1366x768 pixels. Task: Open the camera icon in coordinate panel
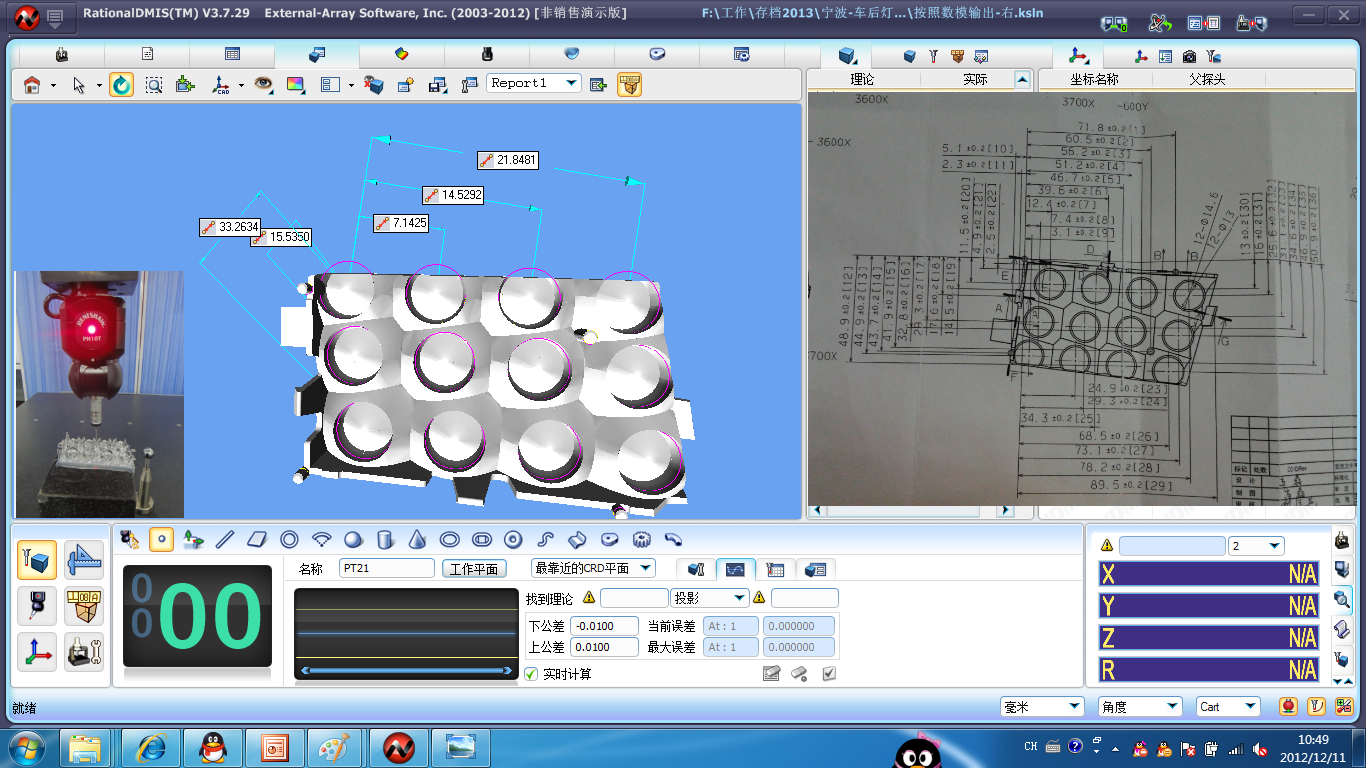pos(1189,56)
